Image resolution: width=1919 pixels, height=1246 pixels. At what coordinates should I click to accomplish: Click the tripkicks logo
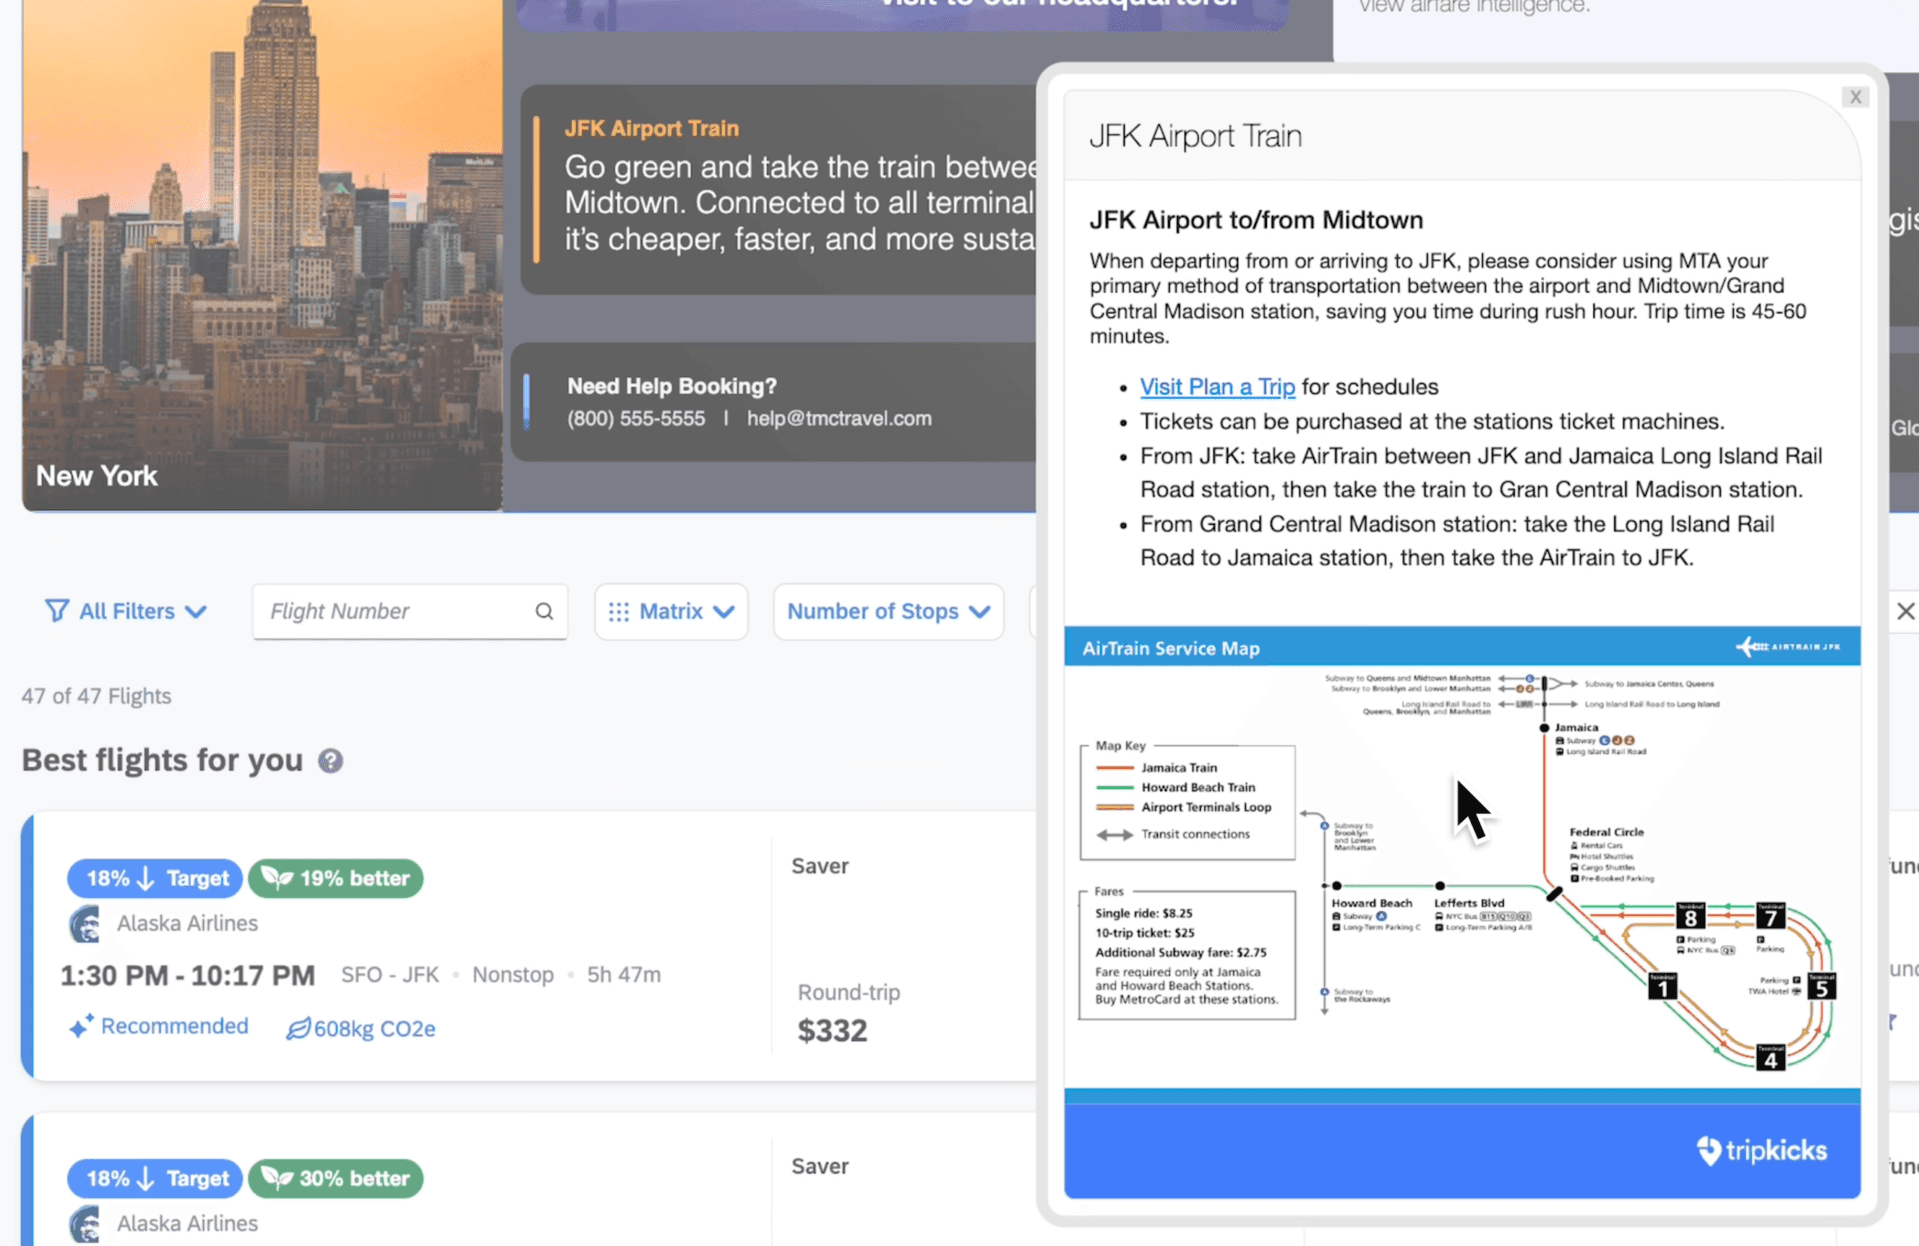[1762, 1151]
